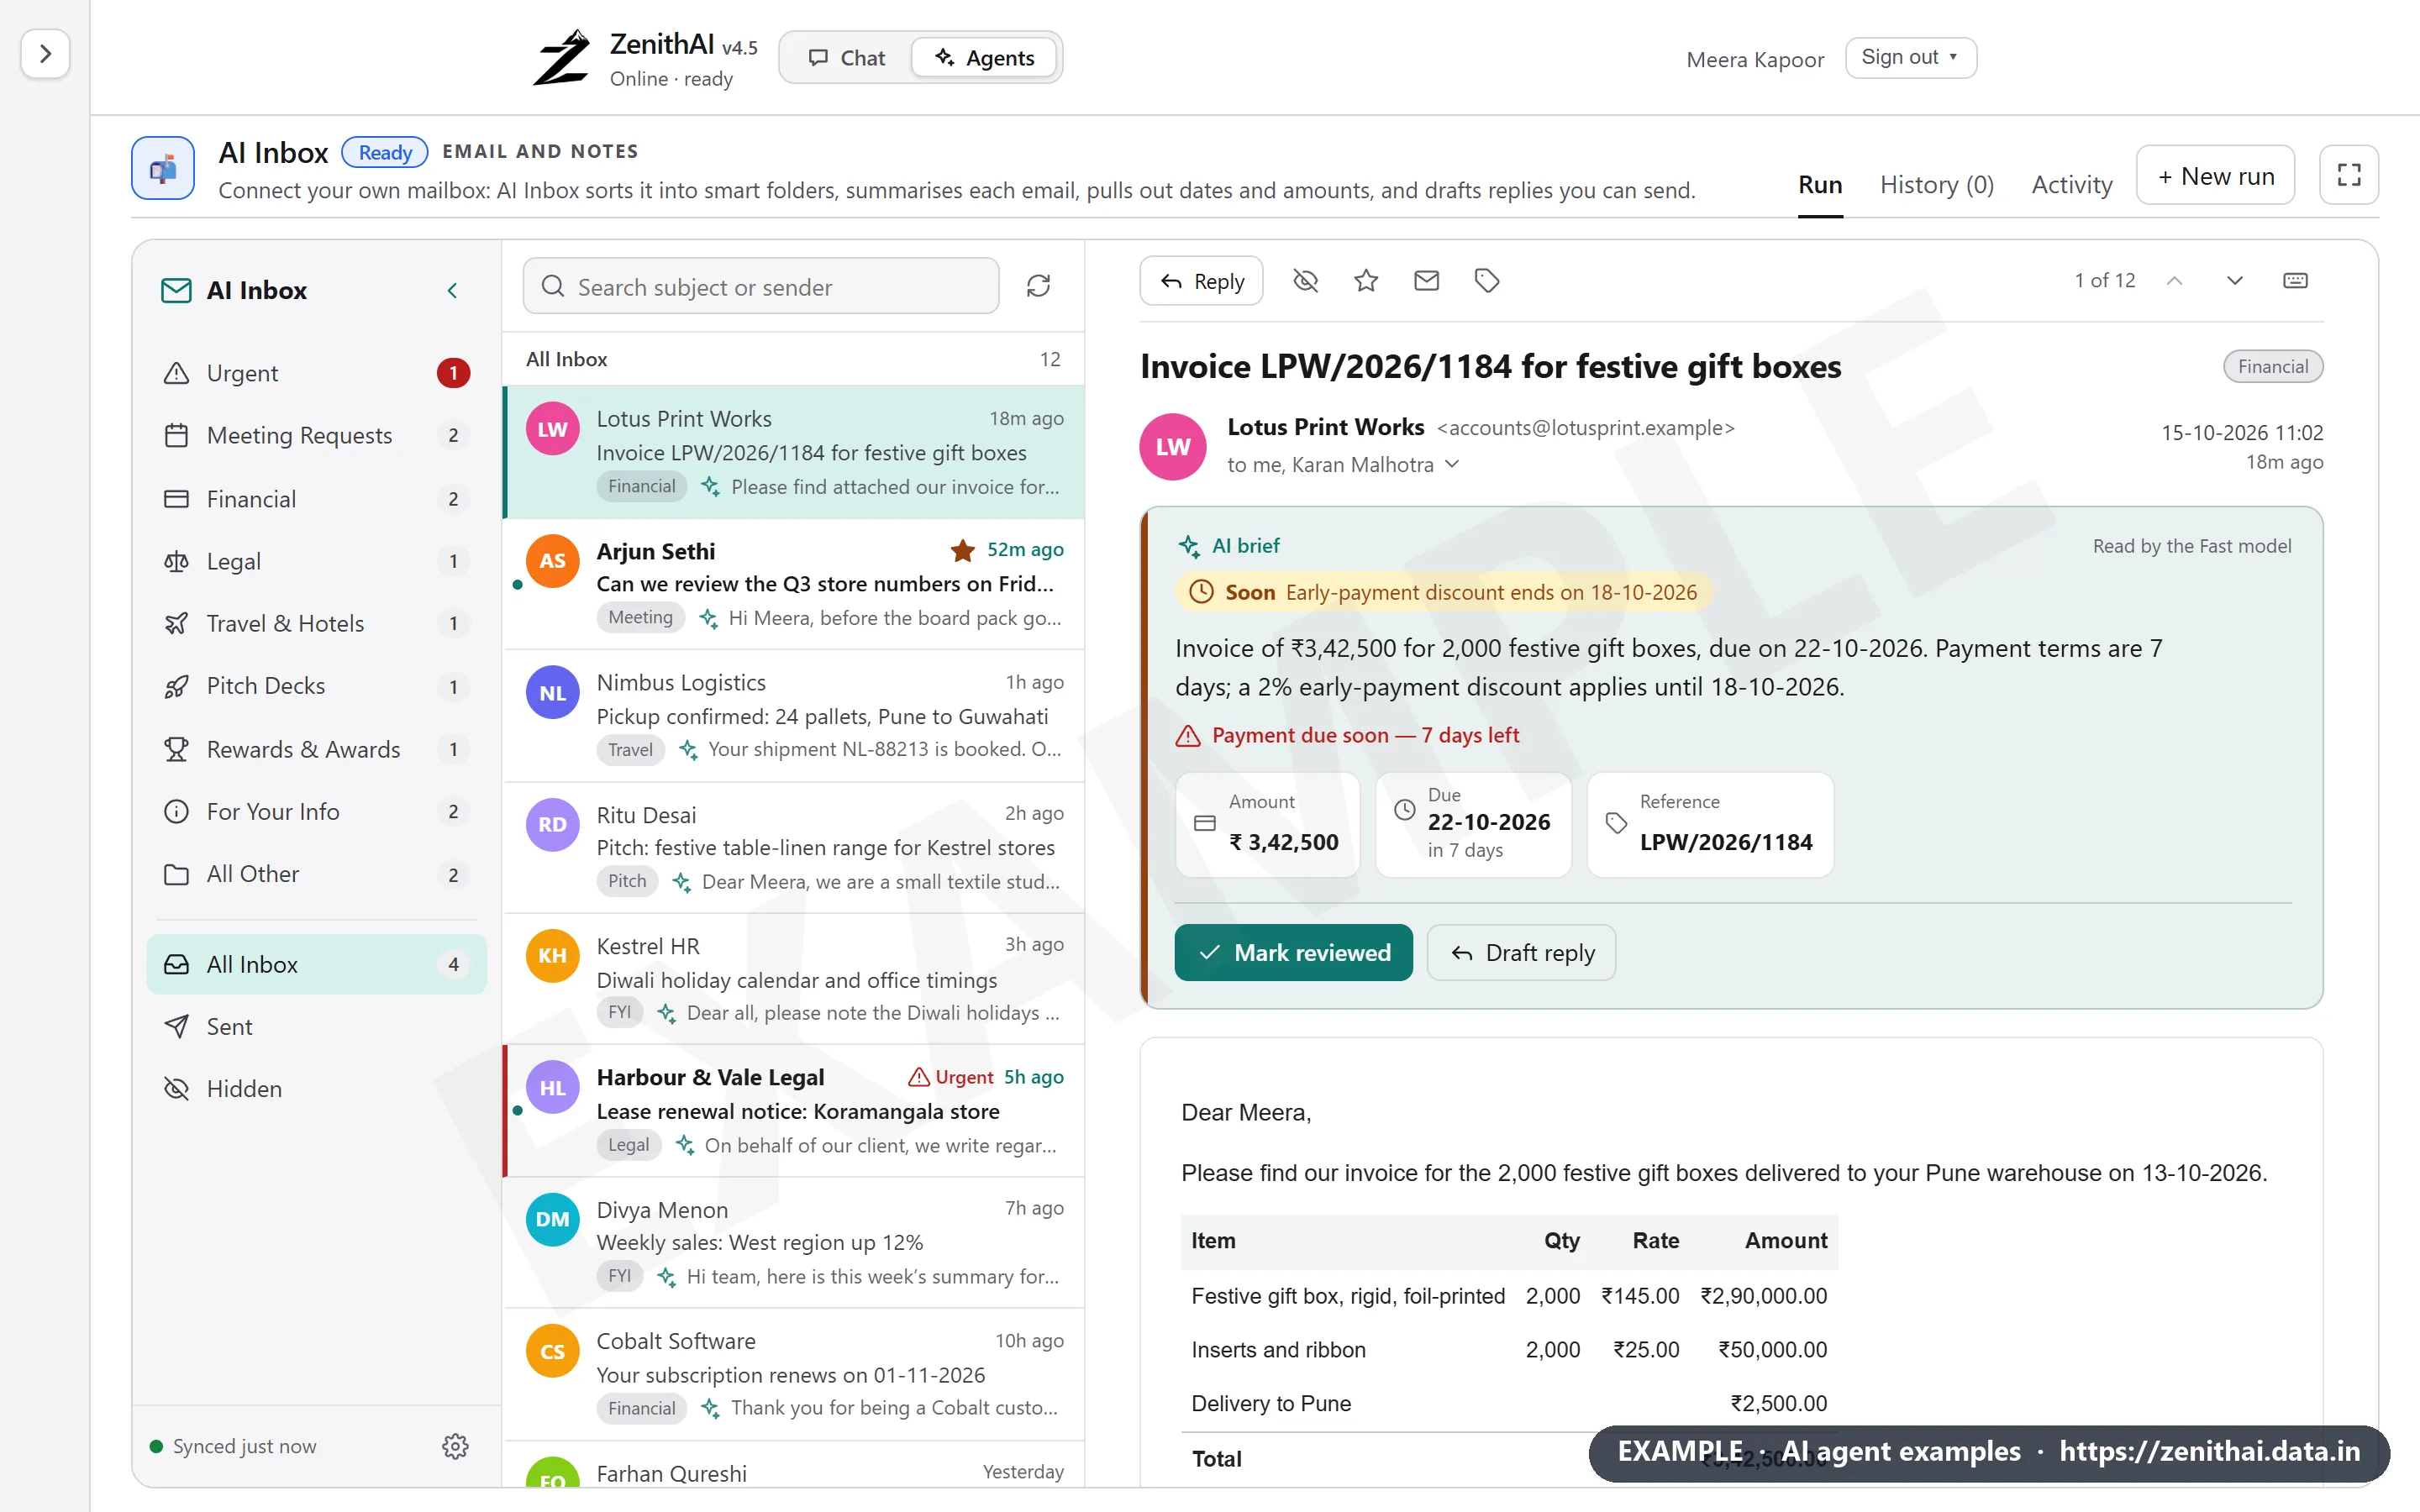Click the New run button
2420x1512 pixels.
(x=2215, y=176)
